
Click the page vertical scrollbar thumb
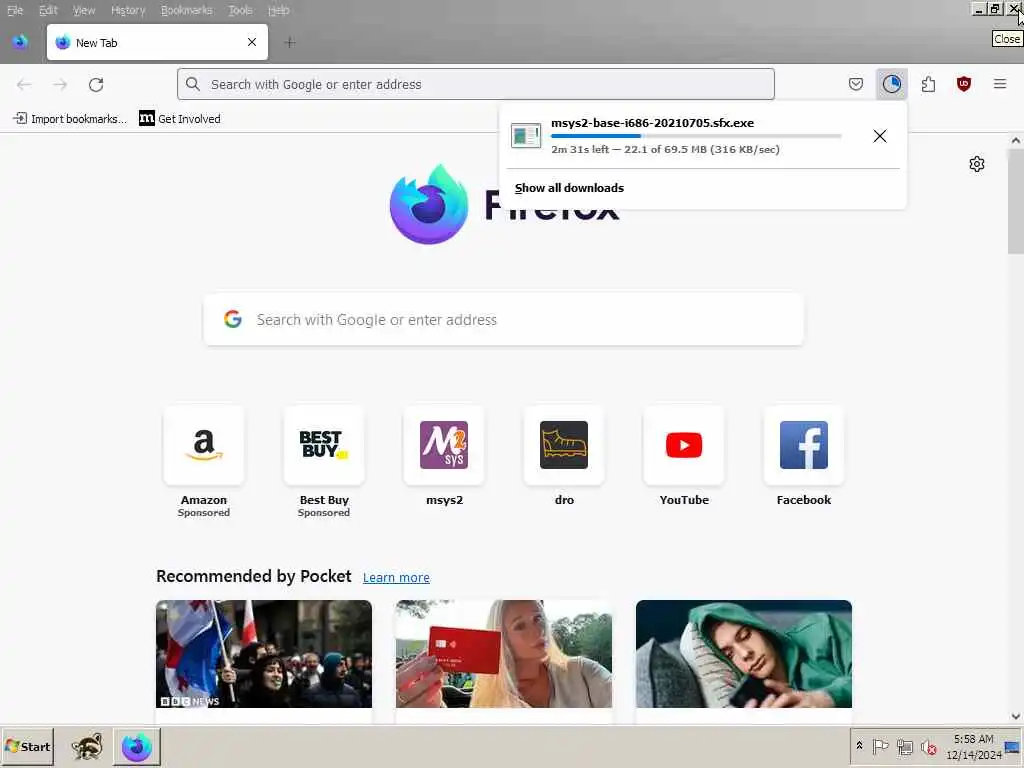(1016, 201)
